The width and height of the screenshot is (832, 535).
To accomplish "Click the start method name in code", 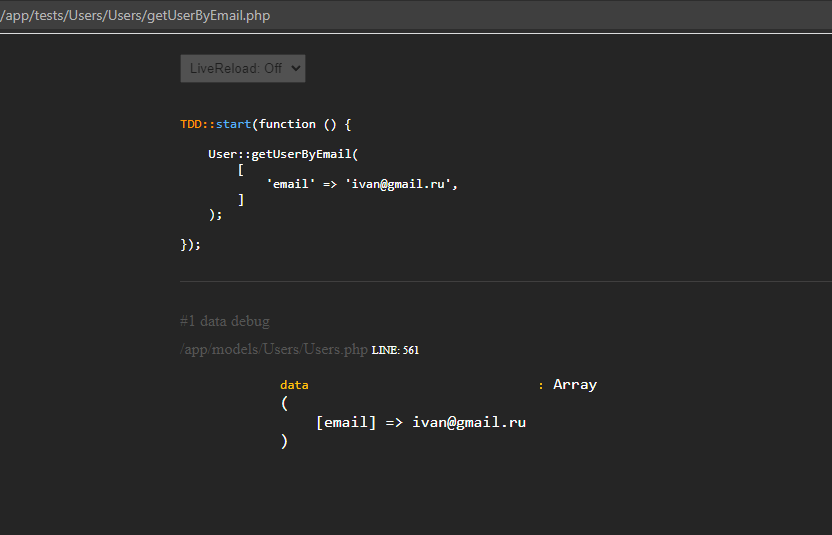I will 233,124.
